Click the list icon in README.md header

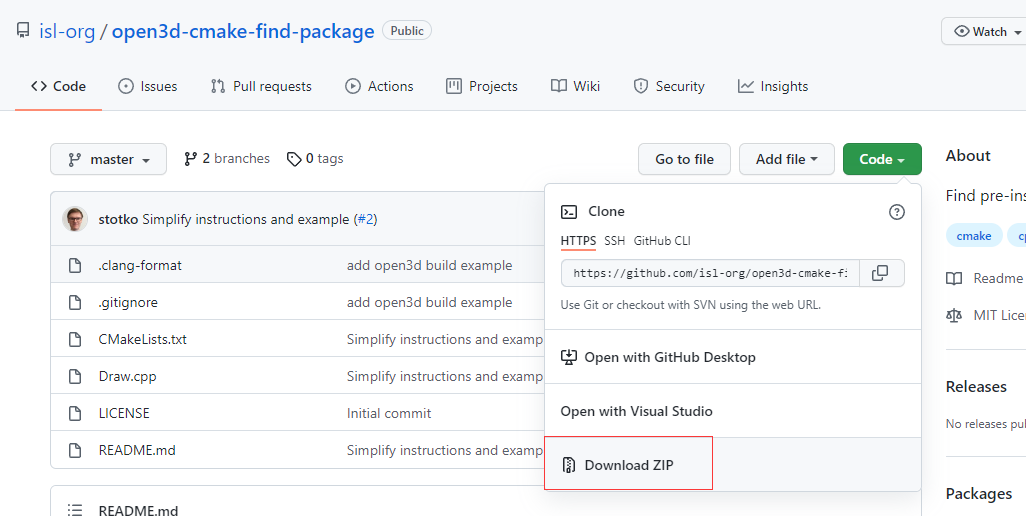point(75,510)
